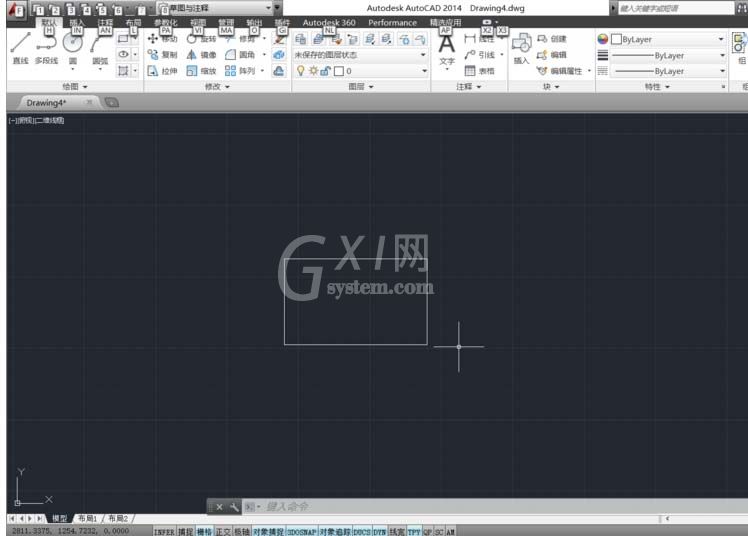Open the ByLayer color dropdown

pyautogui.click(x=668, y=39)
